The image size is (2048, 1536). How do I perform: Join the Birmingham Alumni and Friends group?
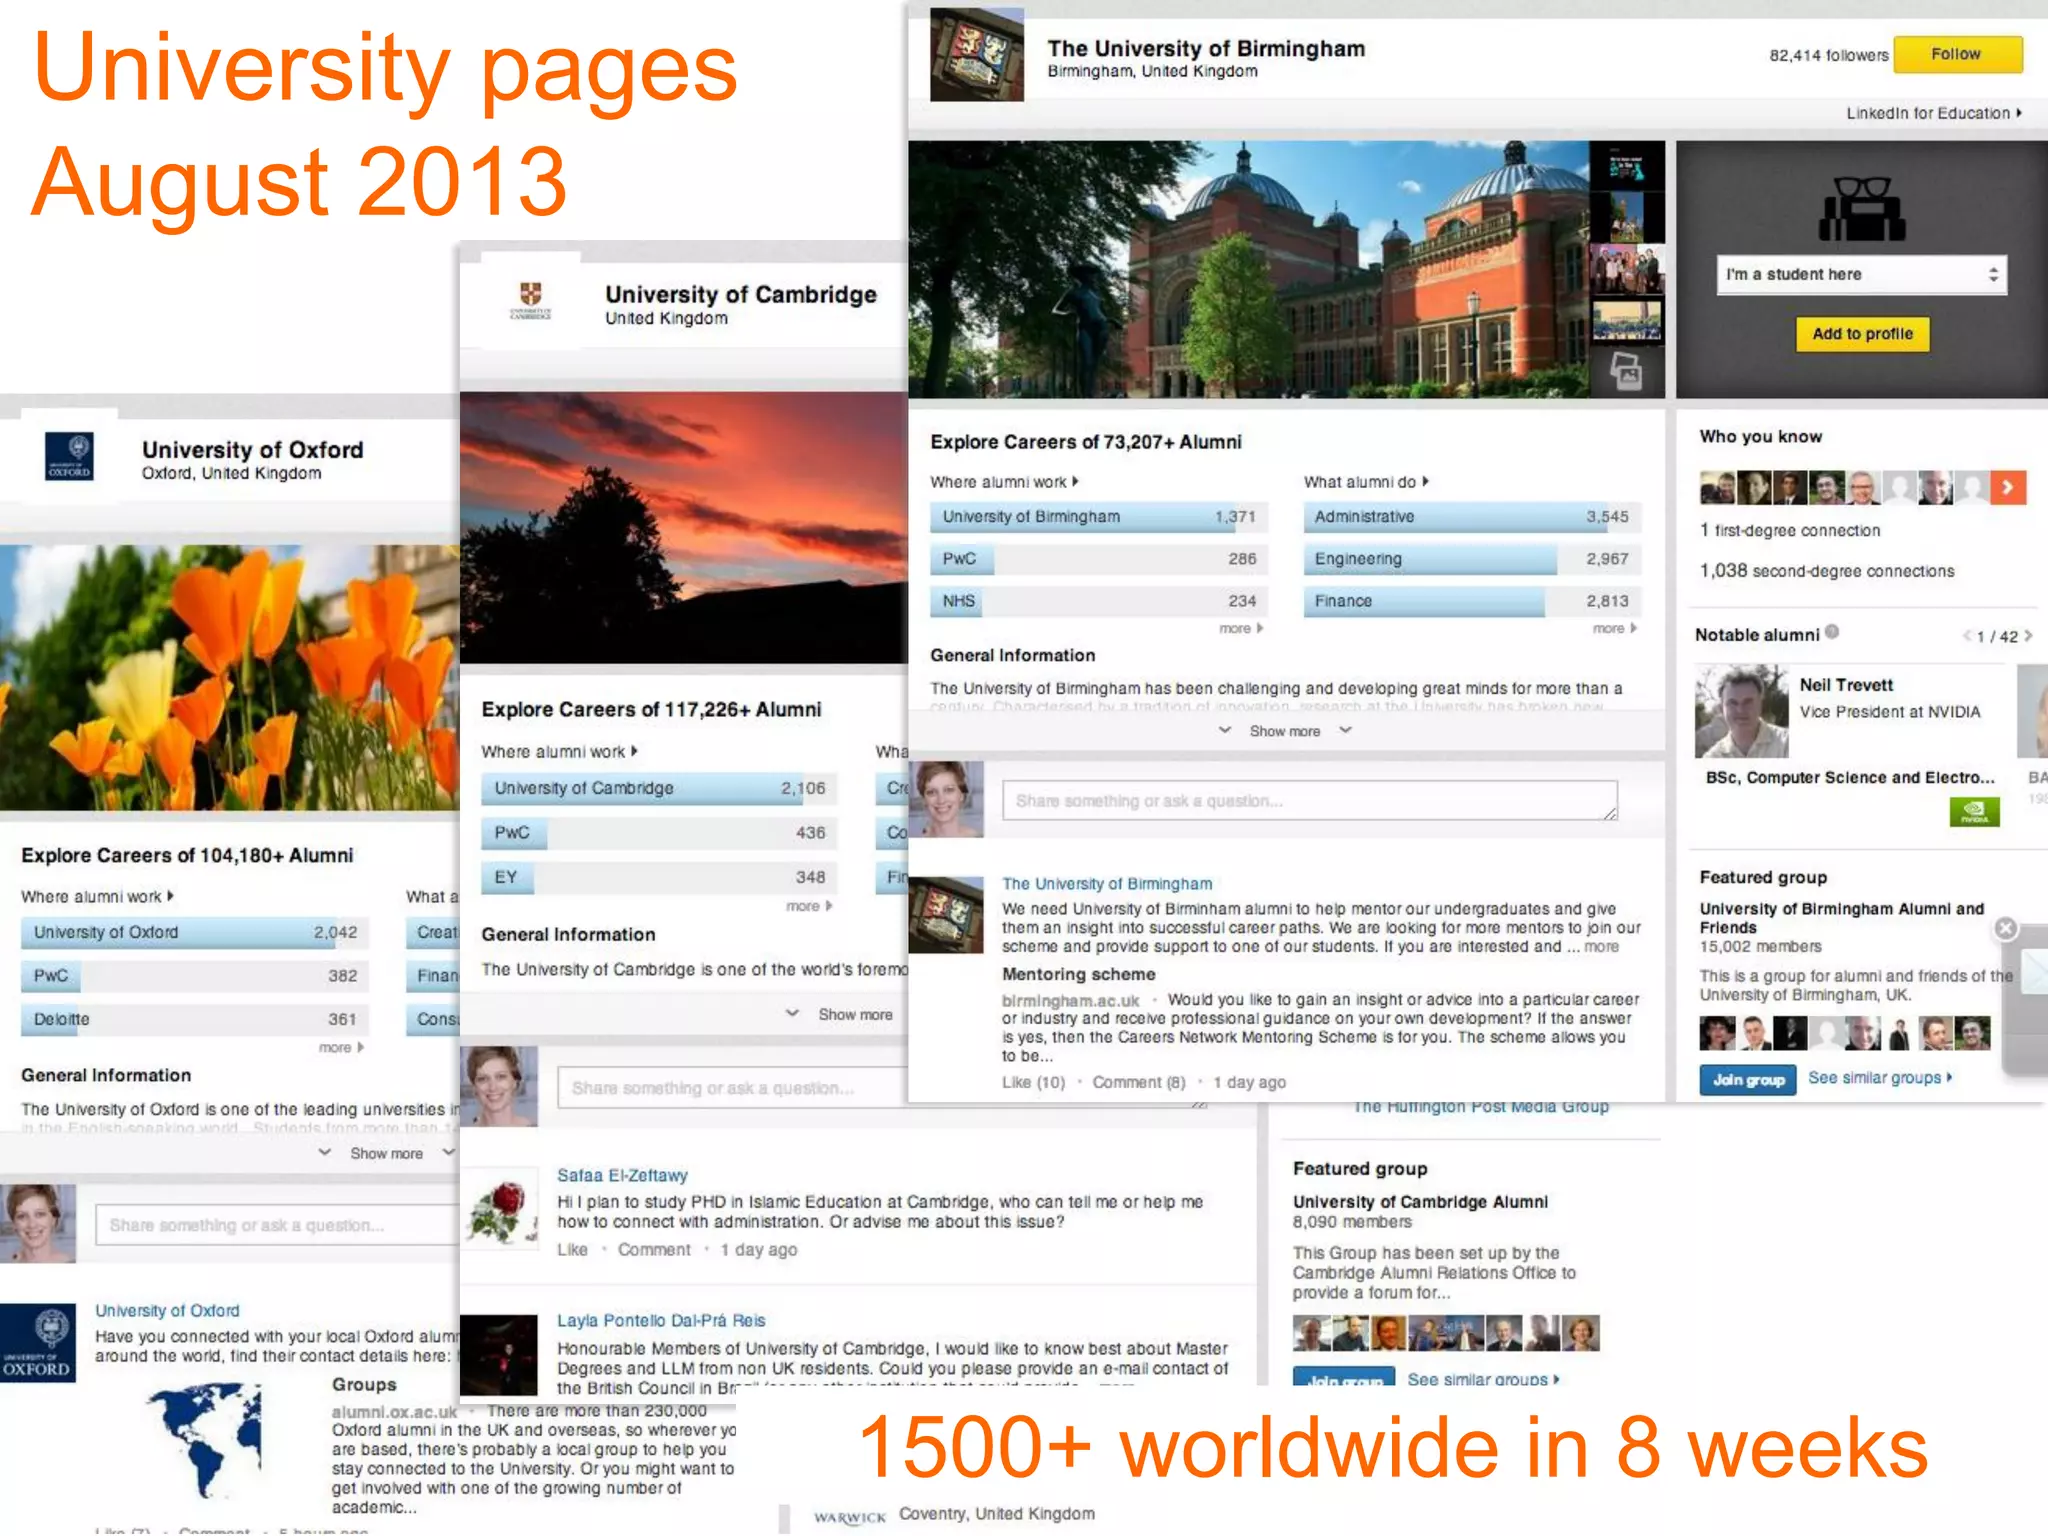point(1748,1080)
